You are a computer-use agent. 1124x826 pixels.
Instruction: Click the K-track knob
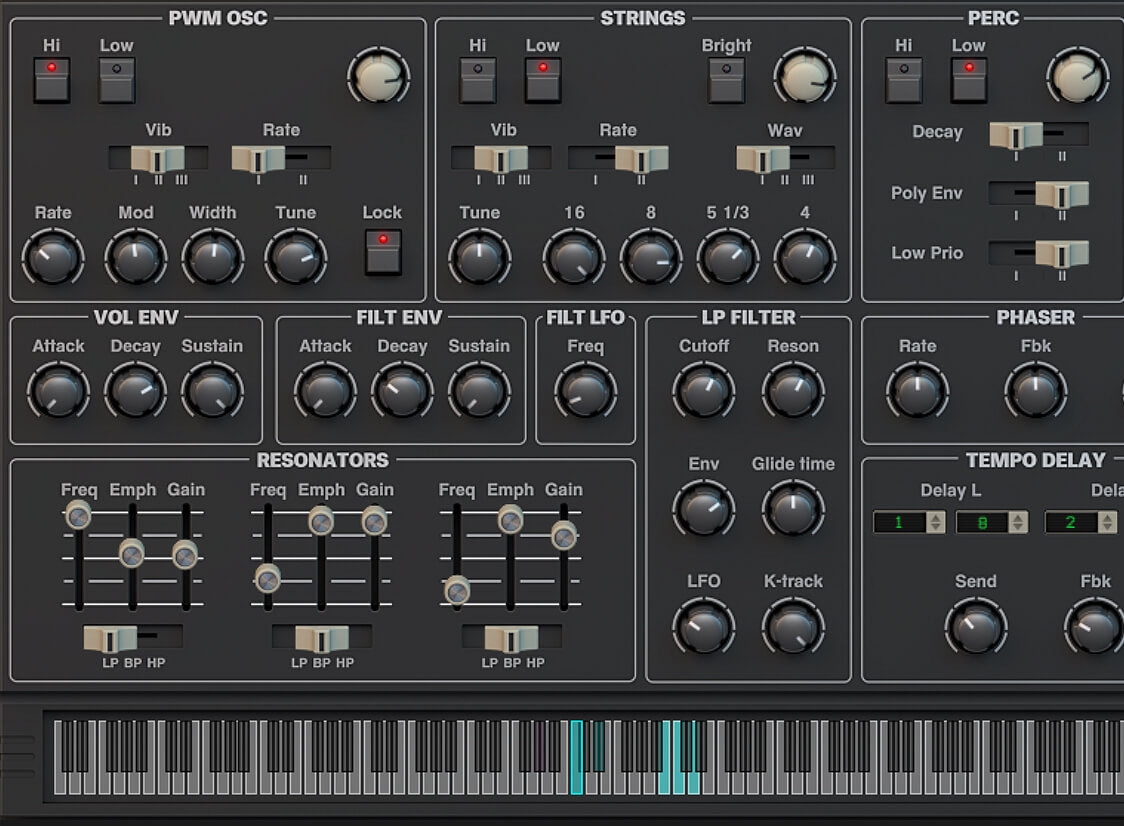pyautogui.click(x=793, y=627)
